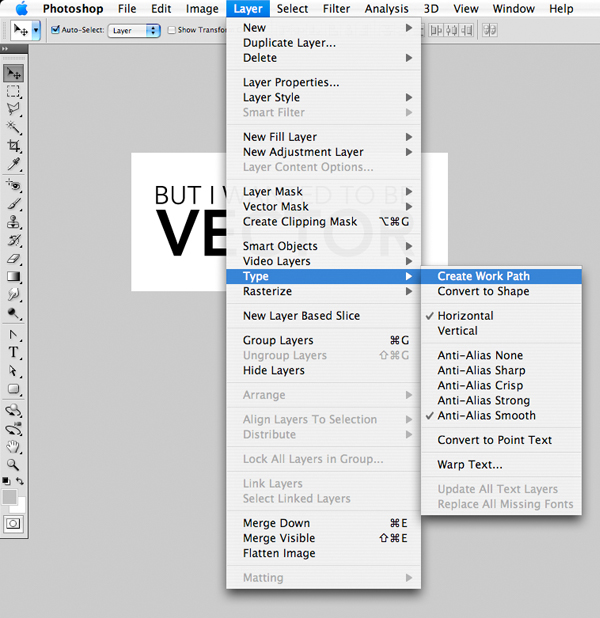Click the background color swatch

click(20, 506)
